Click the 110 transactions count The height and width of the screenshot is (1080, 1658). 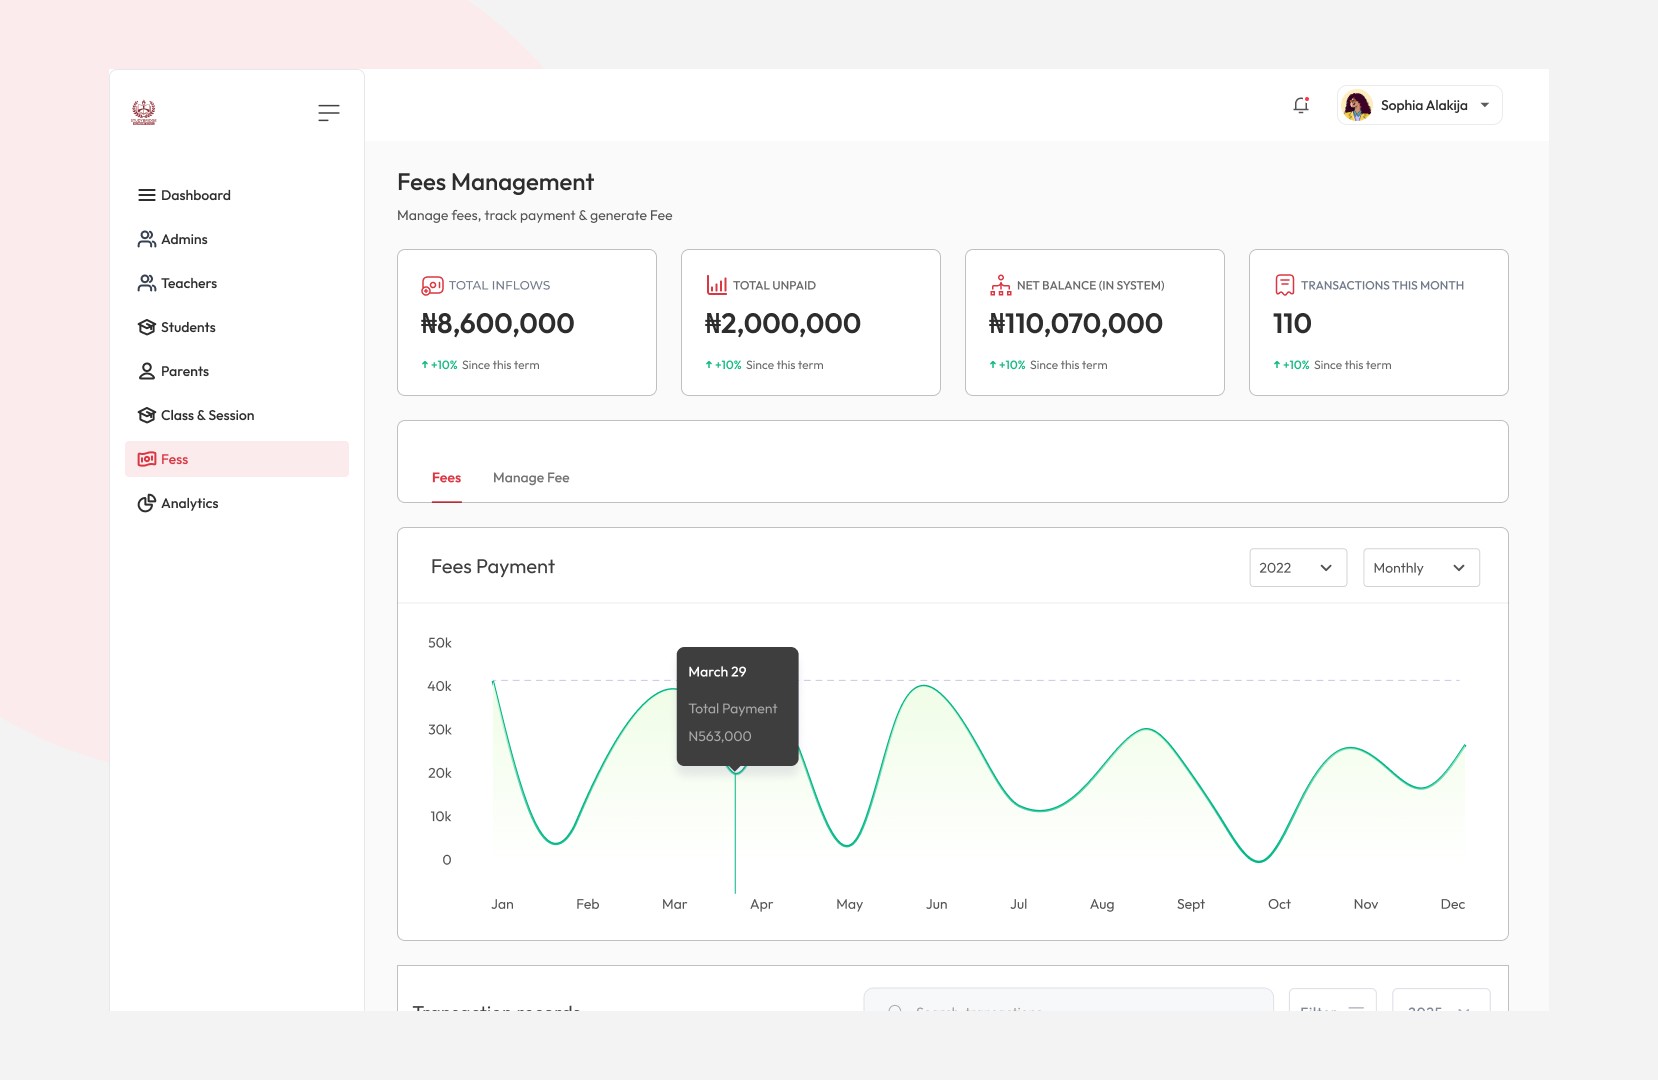(1292, 323)
